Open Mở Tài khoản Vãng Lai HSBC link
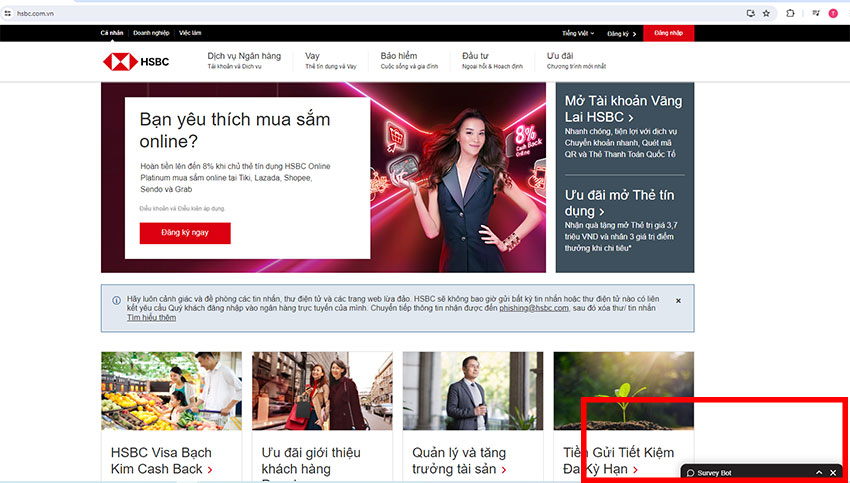Image resolution: width=850 pixels, height=483 pixels. [x=623, y=109]
